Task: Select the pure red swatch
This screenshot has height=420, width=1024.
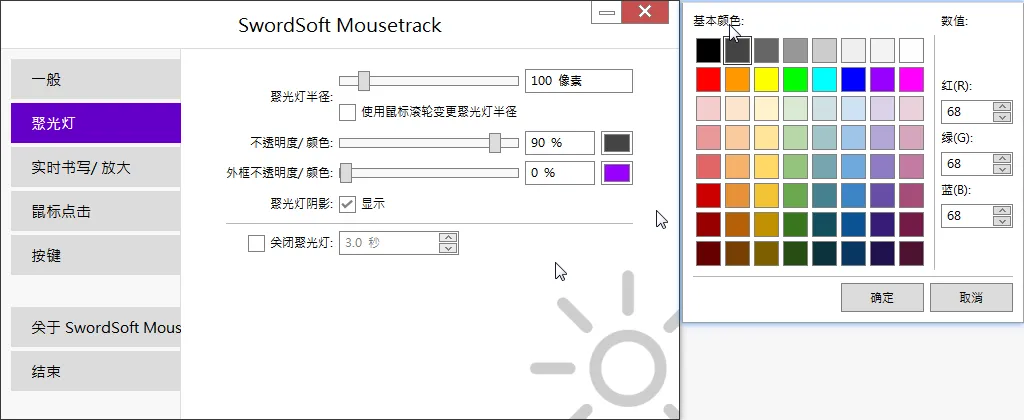Action: coord(708,79)
